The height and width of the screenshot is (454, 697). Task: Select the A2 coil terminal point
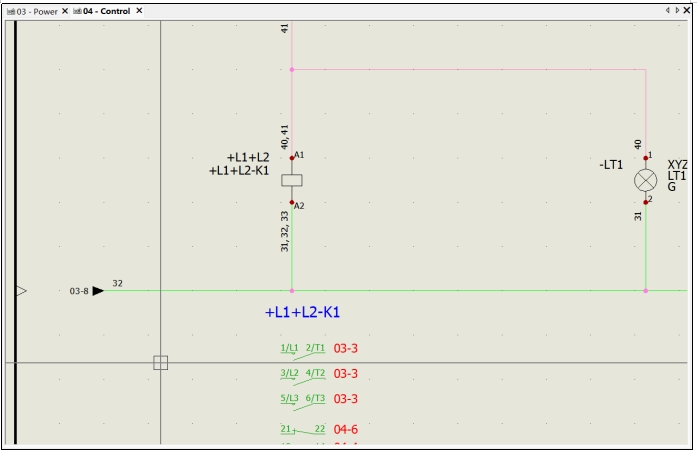[x=292, y=203]
